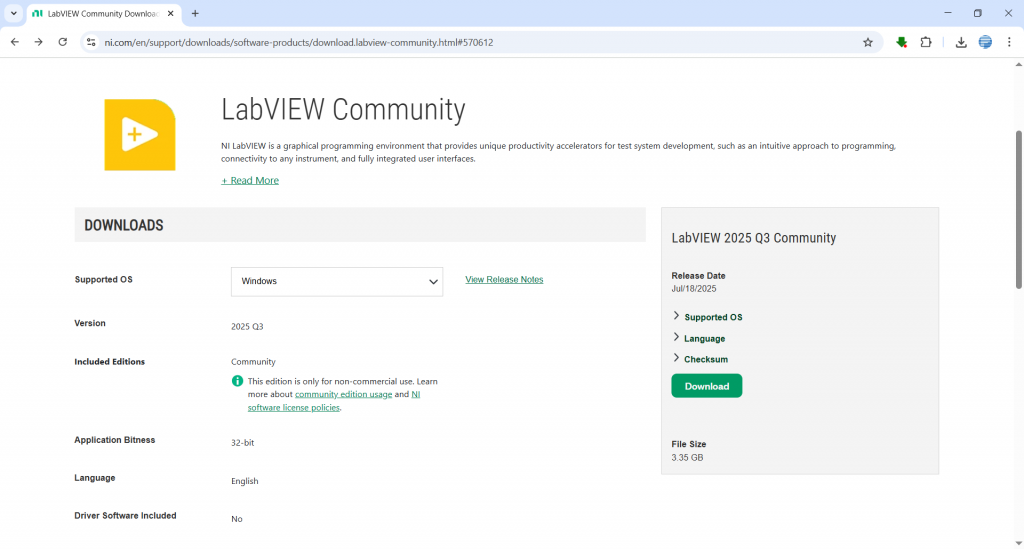1024x549 pixels.
Task: Click the scrollbar up arrow
Action: [1018, 64]
